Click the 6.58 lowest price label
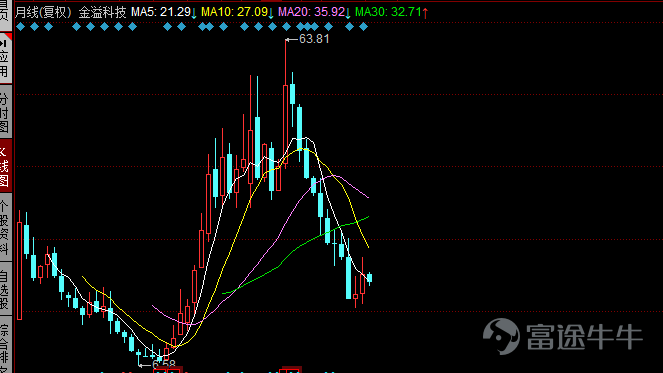This screenshot has width=663, height=373. (x=164, y=365)
